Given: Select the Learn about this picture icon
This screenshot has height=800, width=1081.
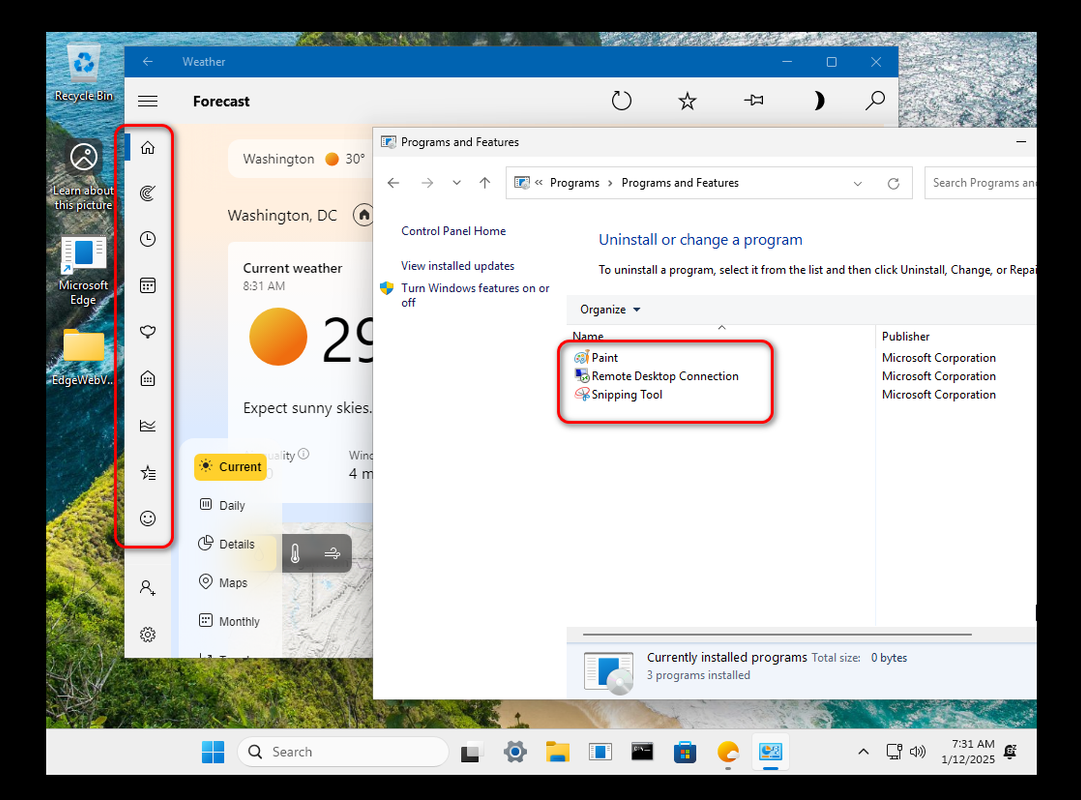Looking at the screenshot, I should coord(83,174).
